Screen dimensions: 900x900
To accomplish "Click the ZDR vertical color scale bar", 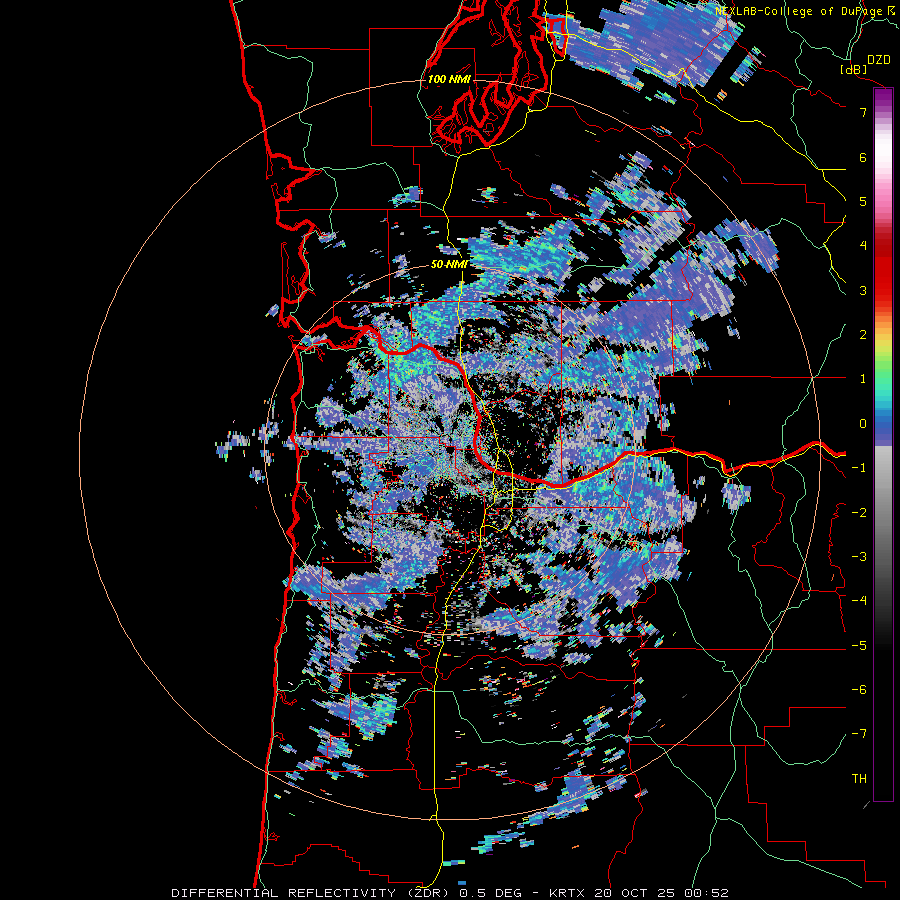I will [883, 444].
